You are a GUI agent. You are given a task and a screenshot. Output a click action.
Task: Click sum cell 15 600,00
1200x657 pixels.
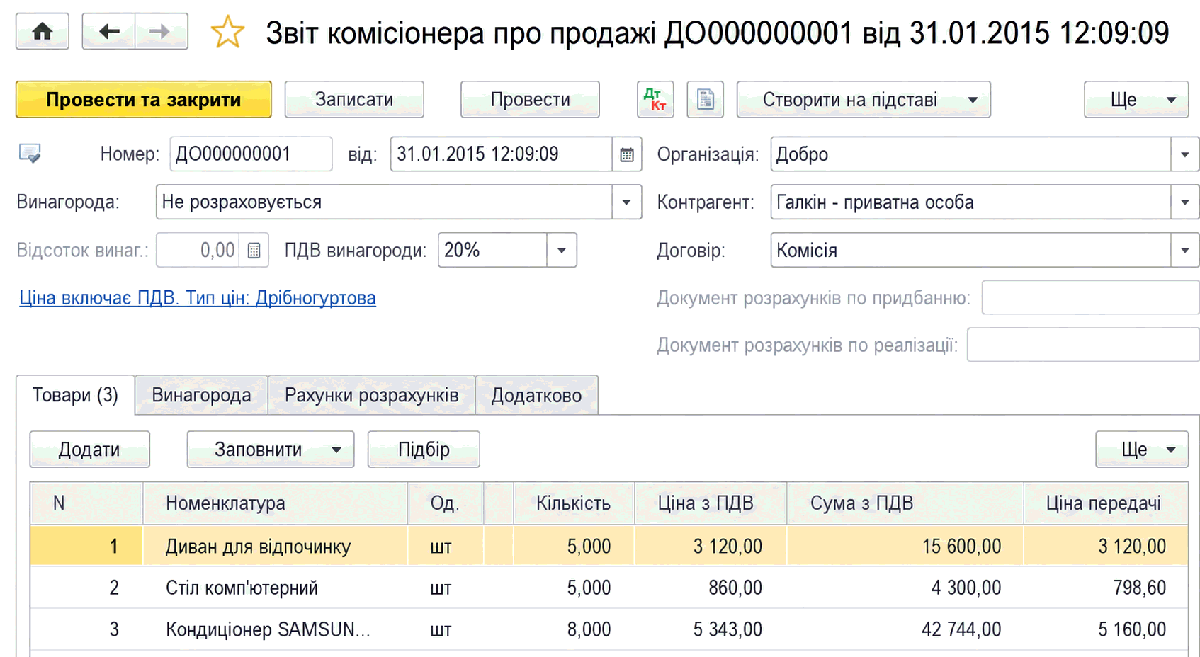(905, 546)
